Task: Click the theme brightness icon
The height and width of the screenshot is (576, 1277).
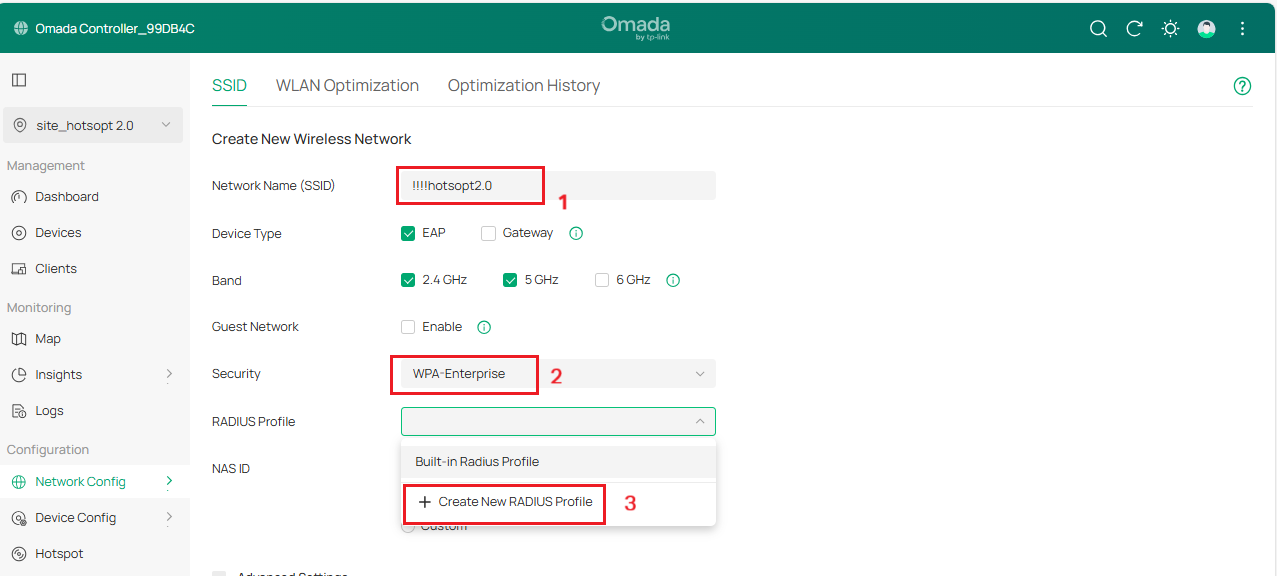Action: coord(1169,28)
